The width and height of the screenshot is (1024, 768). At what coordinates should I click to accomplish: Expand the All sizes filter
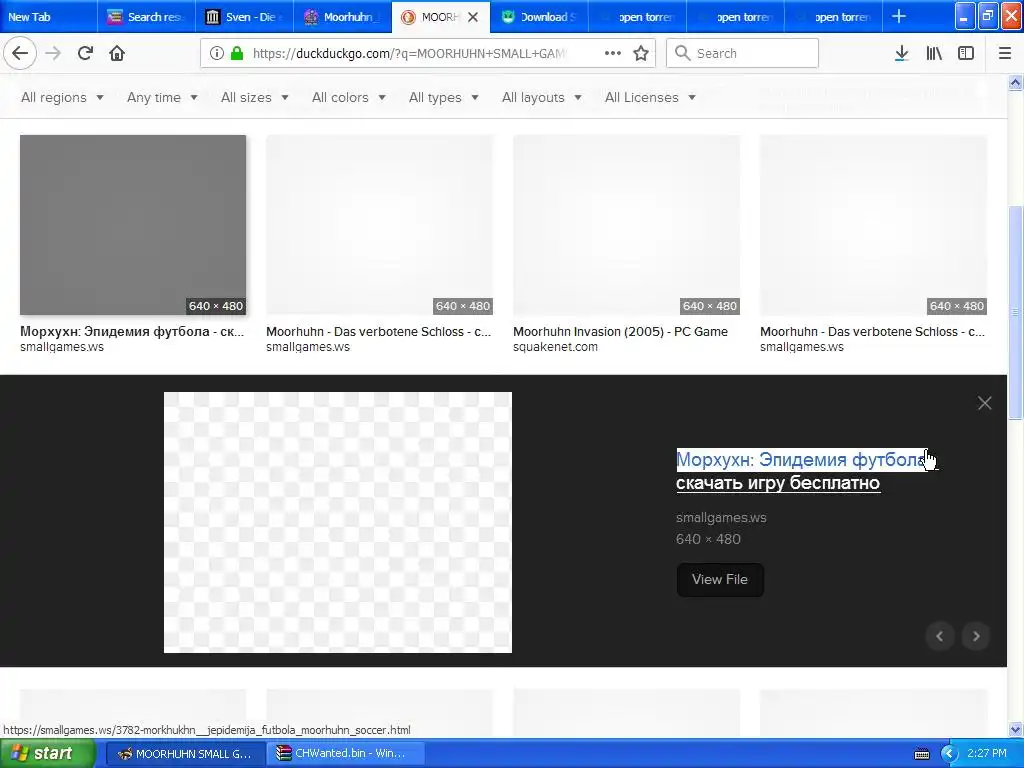pyautogui.click(x=255, y=97)
